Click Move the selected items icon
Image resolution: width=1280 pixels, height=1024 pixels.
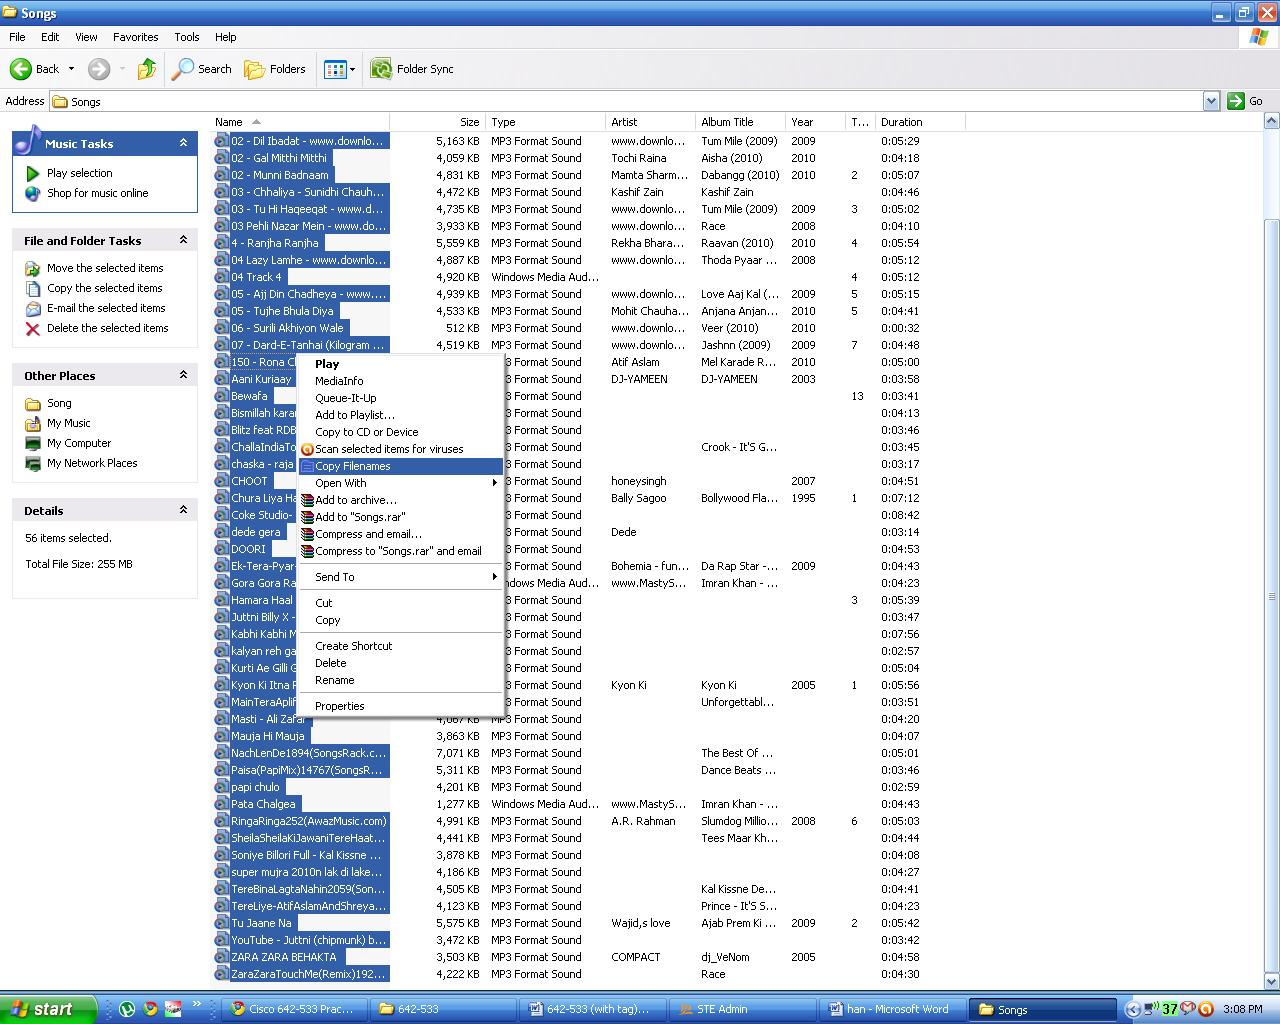point(33,268)
